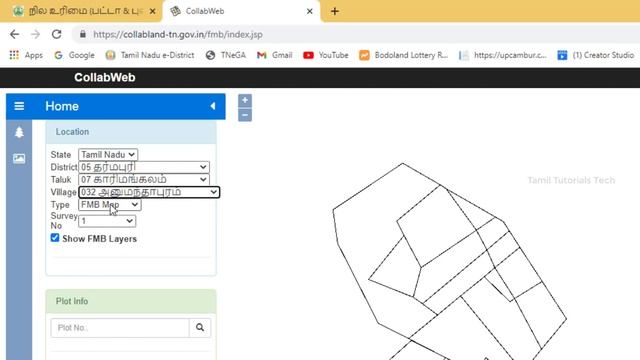Viewport: 640px width, 360px height.
Task: Click the plot search magnifier button
Action: tap(200, 328)
